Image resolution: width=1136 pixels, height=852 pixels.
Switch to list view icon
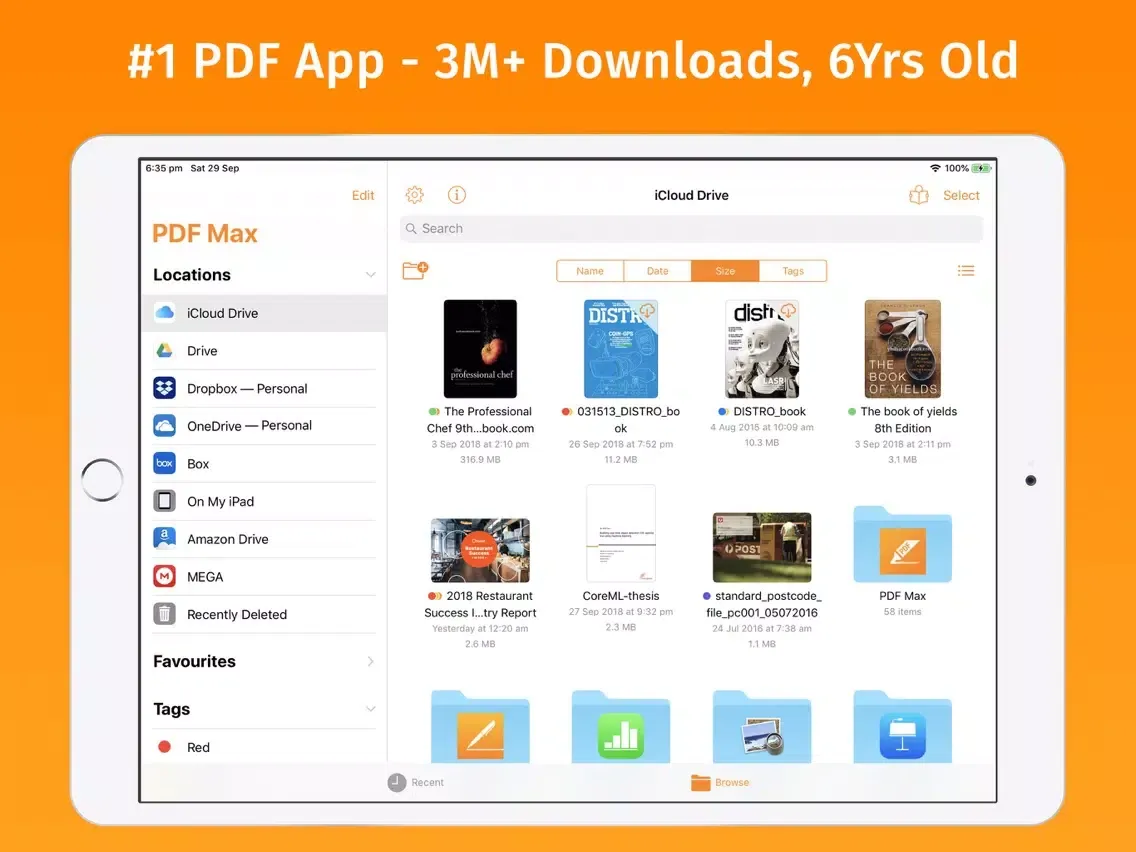[x=965, y=271]
